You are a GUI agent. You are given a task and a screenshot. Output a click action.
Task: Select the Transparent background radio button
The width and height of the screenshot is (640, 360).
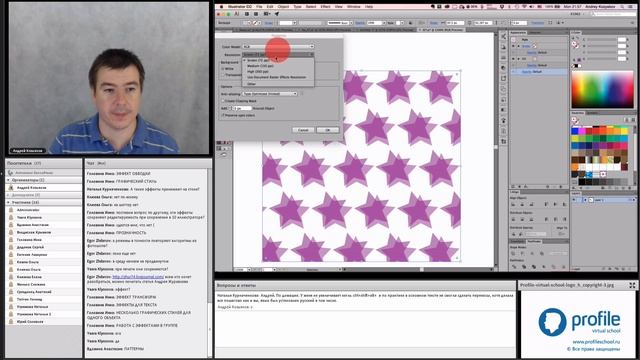224,75
